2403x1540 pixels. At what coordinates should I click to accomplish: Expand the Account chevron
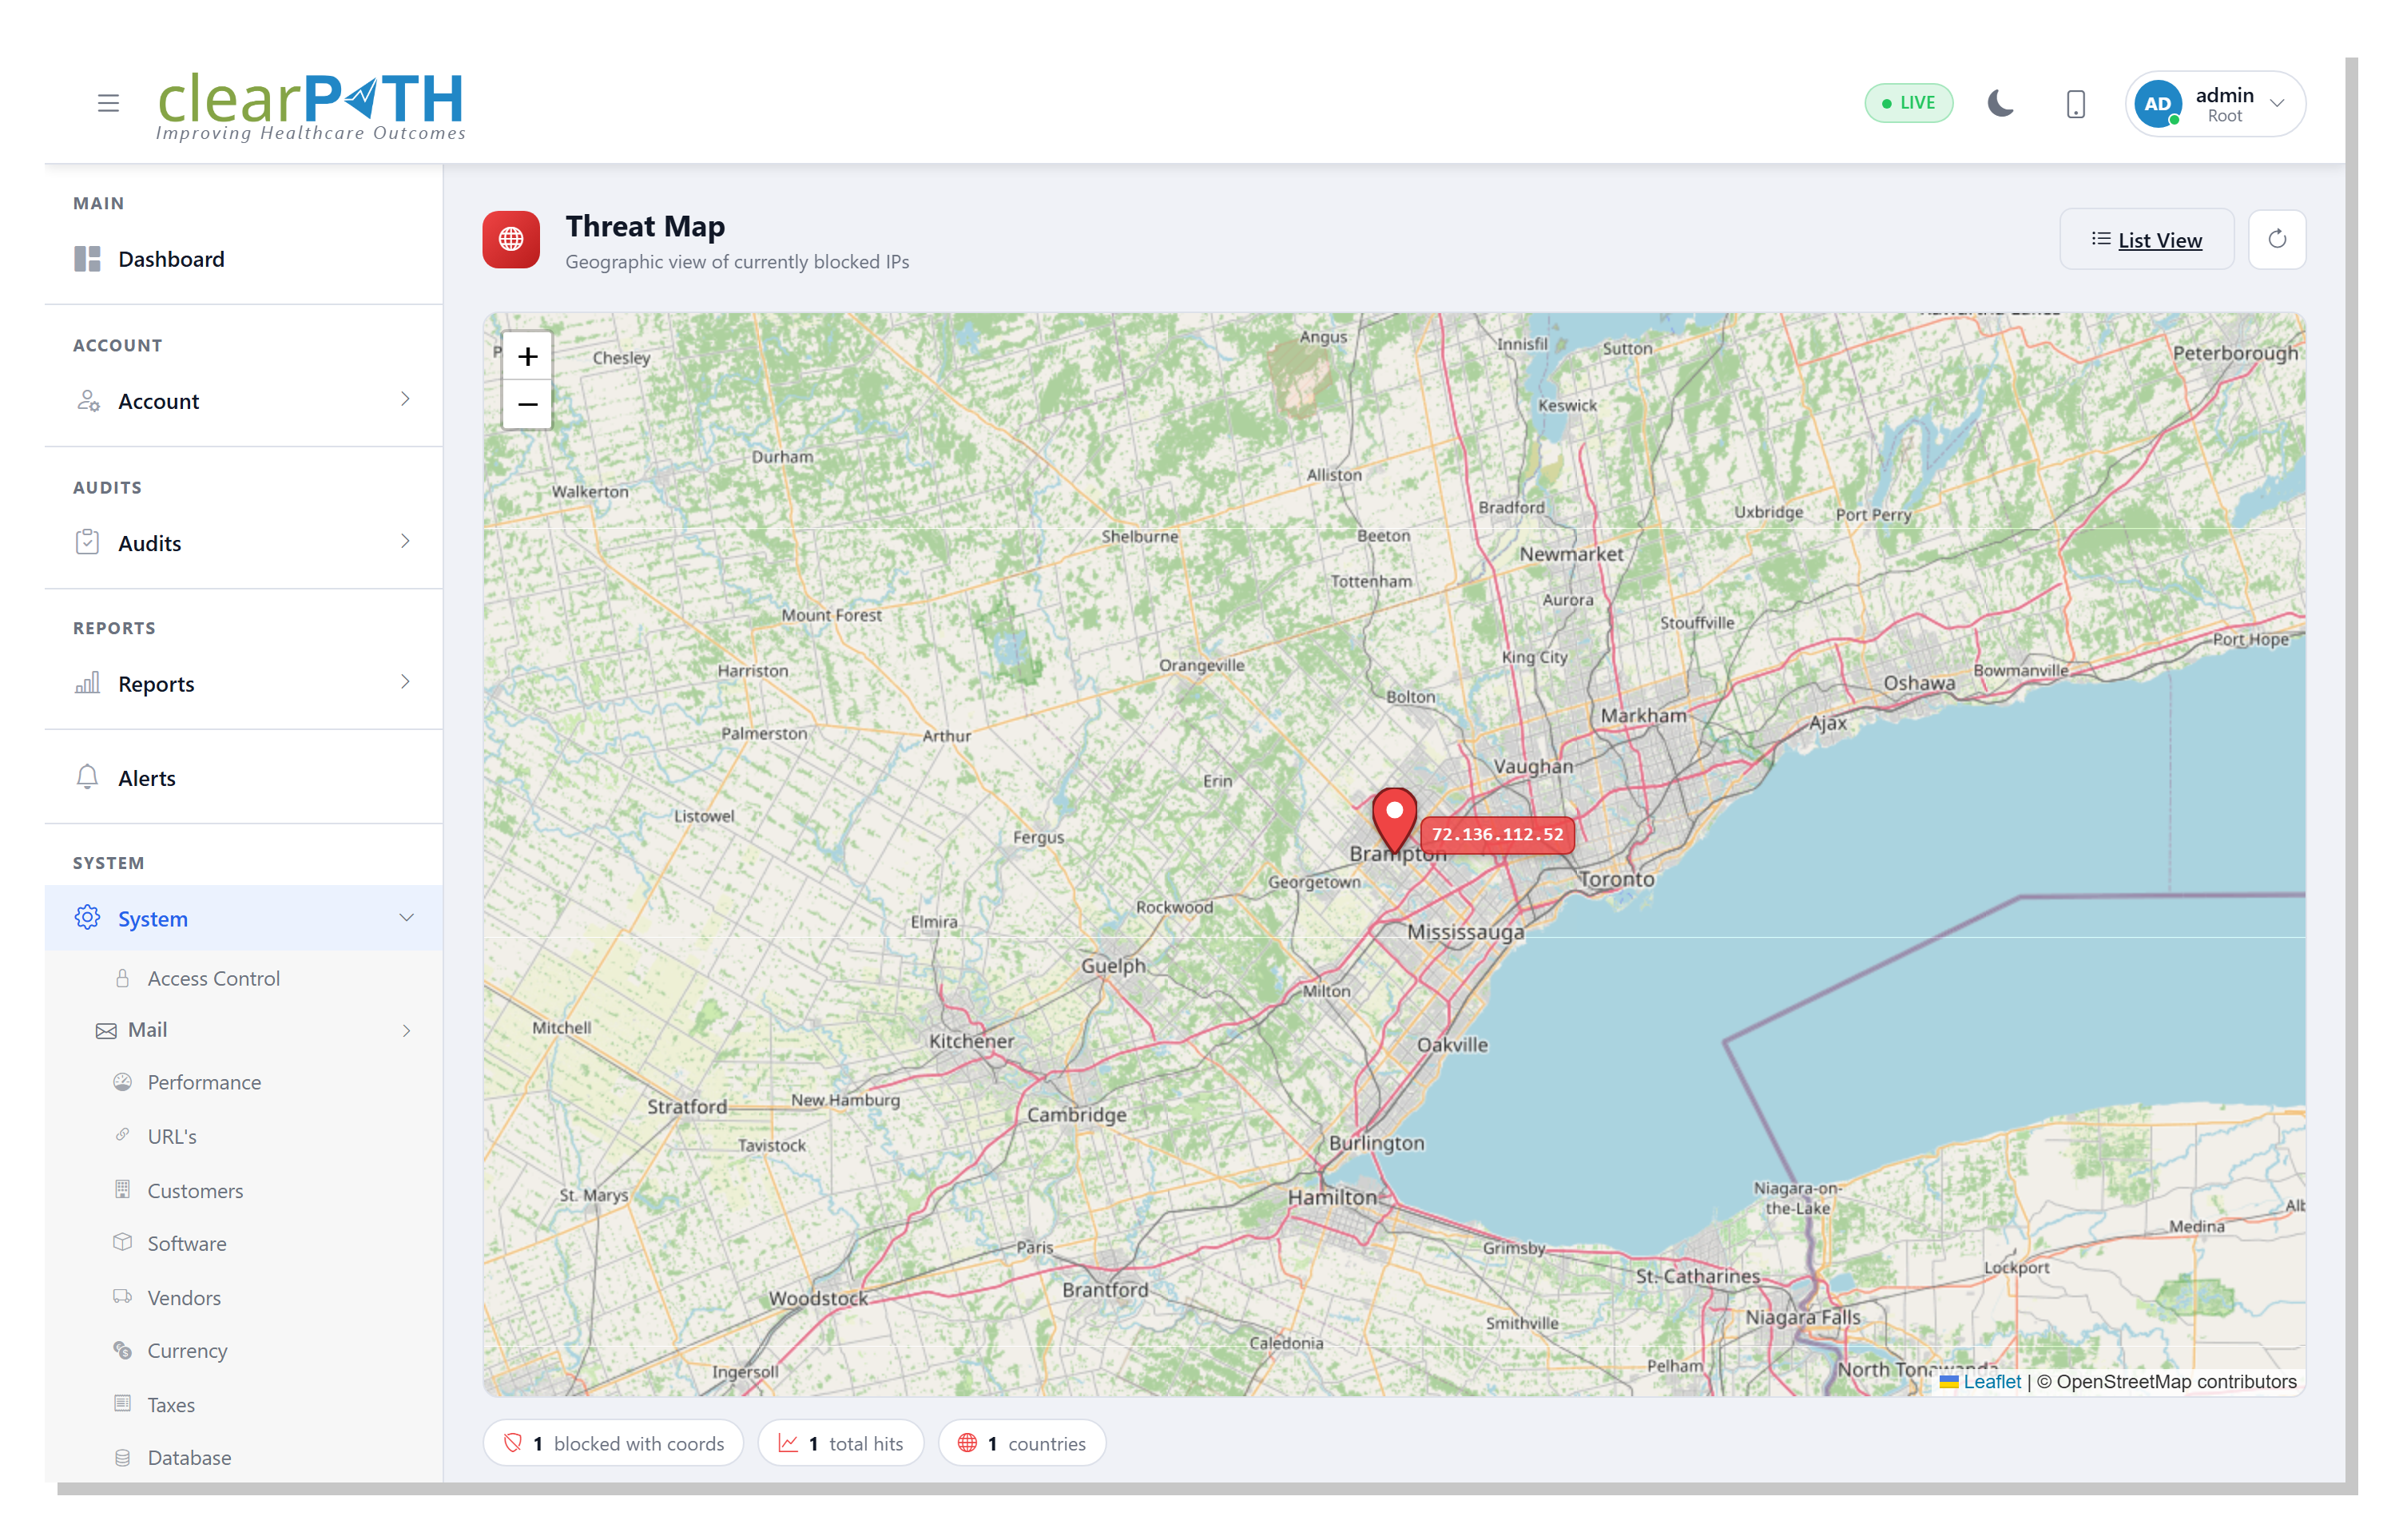coord(405,399)
